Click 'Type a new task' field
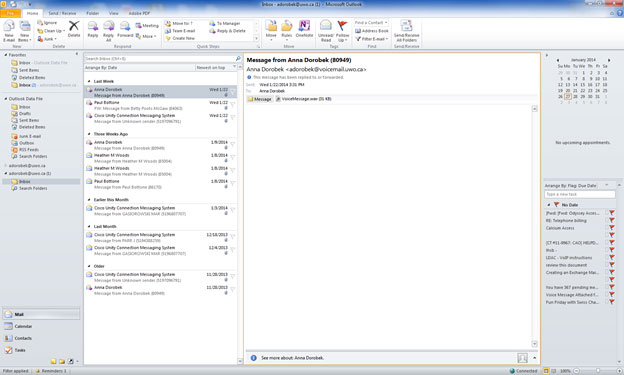 coord(579,194)
